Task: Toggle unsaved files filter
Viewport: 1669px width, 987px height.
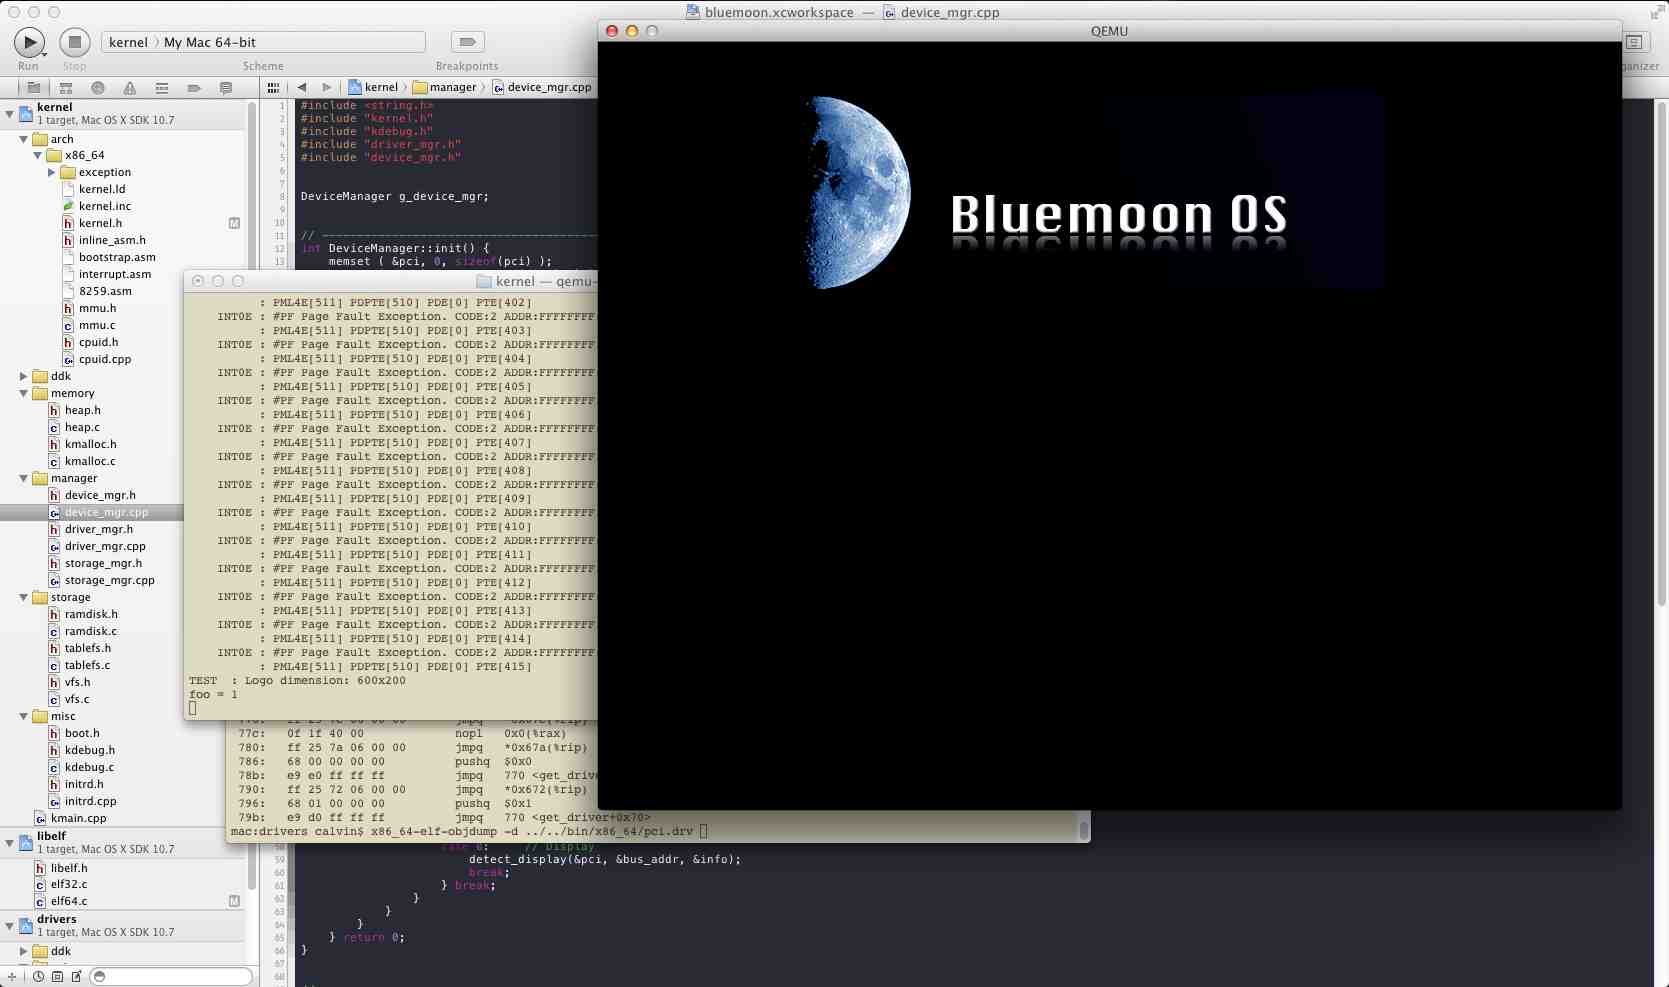Action: (76, 976)
